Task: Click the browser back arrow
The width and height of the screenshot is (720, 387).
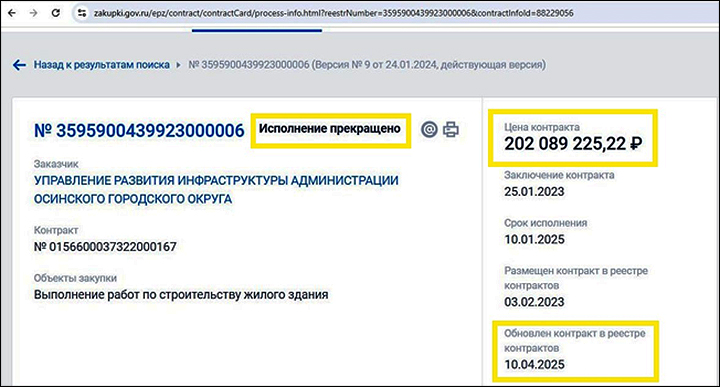Action: point(12,13)
